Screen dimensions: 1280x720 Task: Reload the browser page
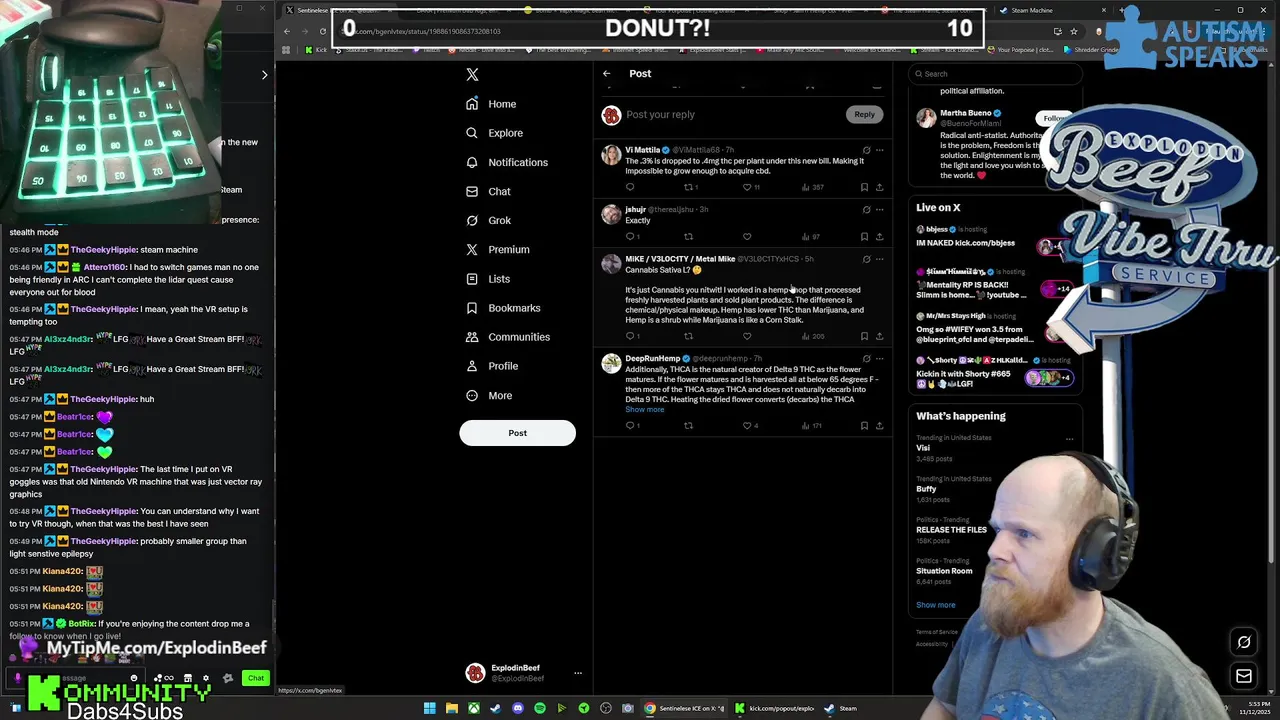coord(322,31)
